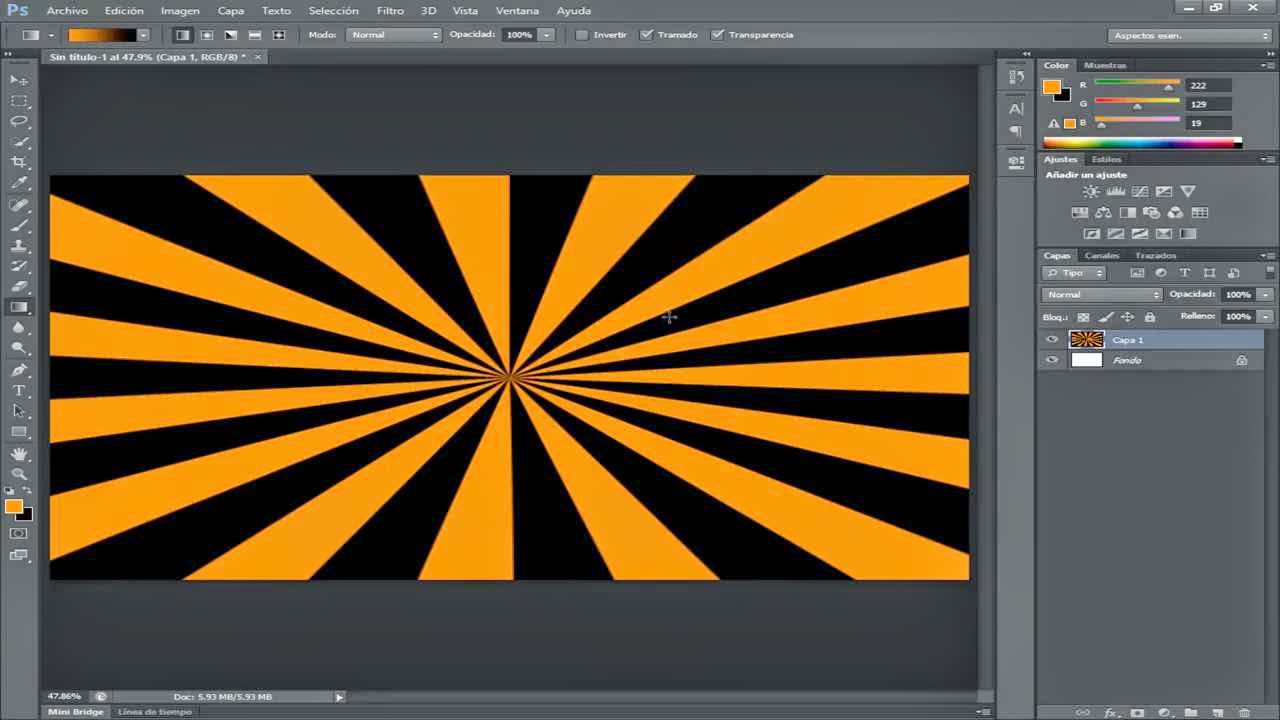Lock transparent pixels in layer
1280x720 pixels.
pos(1083,317)
